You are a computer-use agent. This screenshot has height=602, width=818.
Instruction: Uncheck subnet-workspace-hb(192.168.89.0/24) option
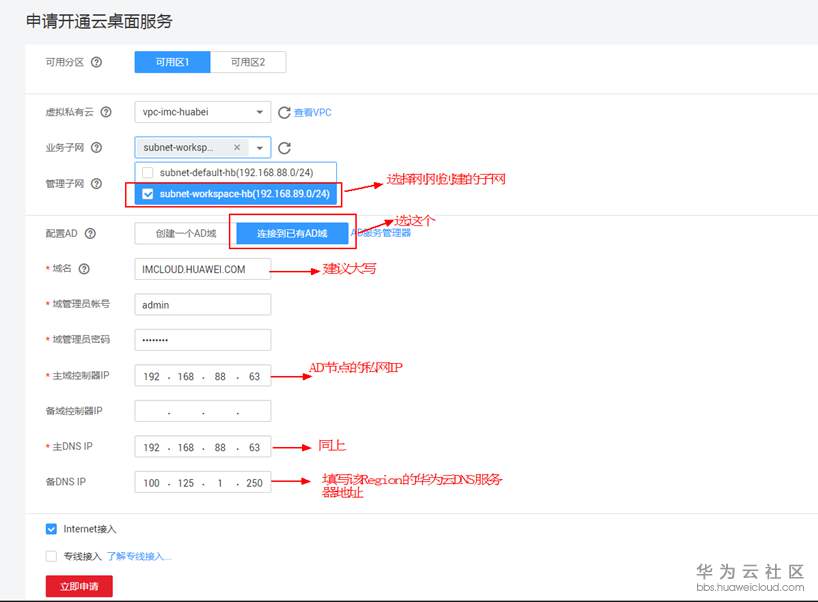(148, 194)
